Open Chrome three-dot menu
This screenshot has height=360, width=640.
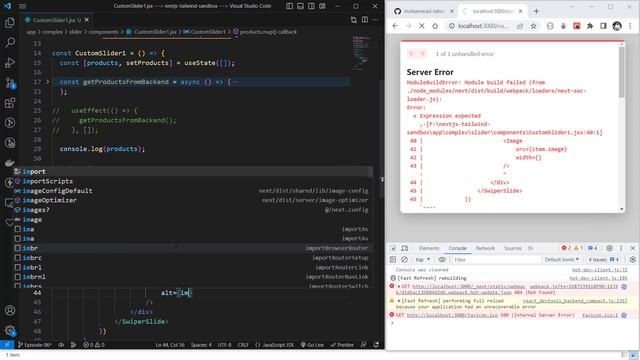click(x=630, y=26)
